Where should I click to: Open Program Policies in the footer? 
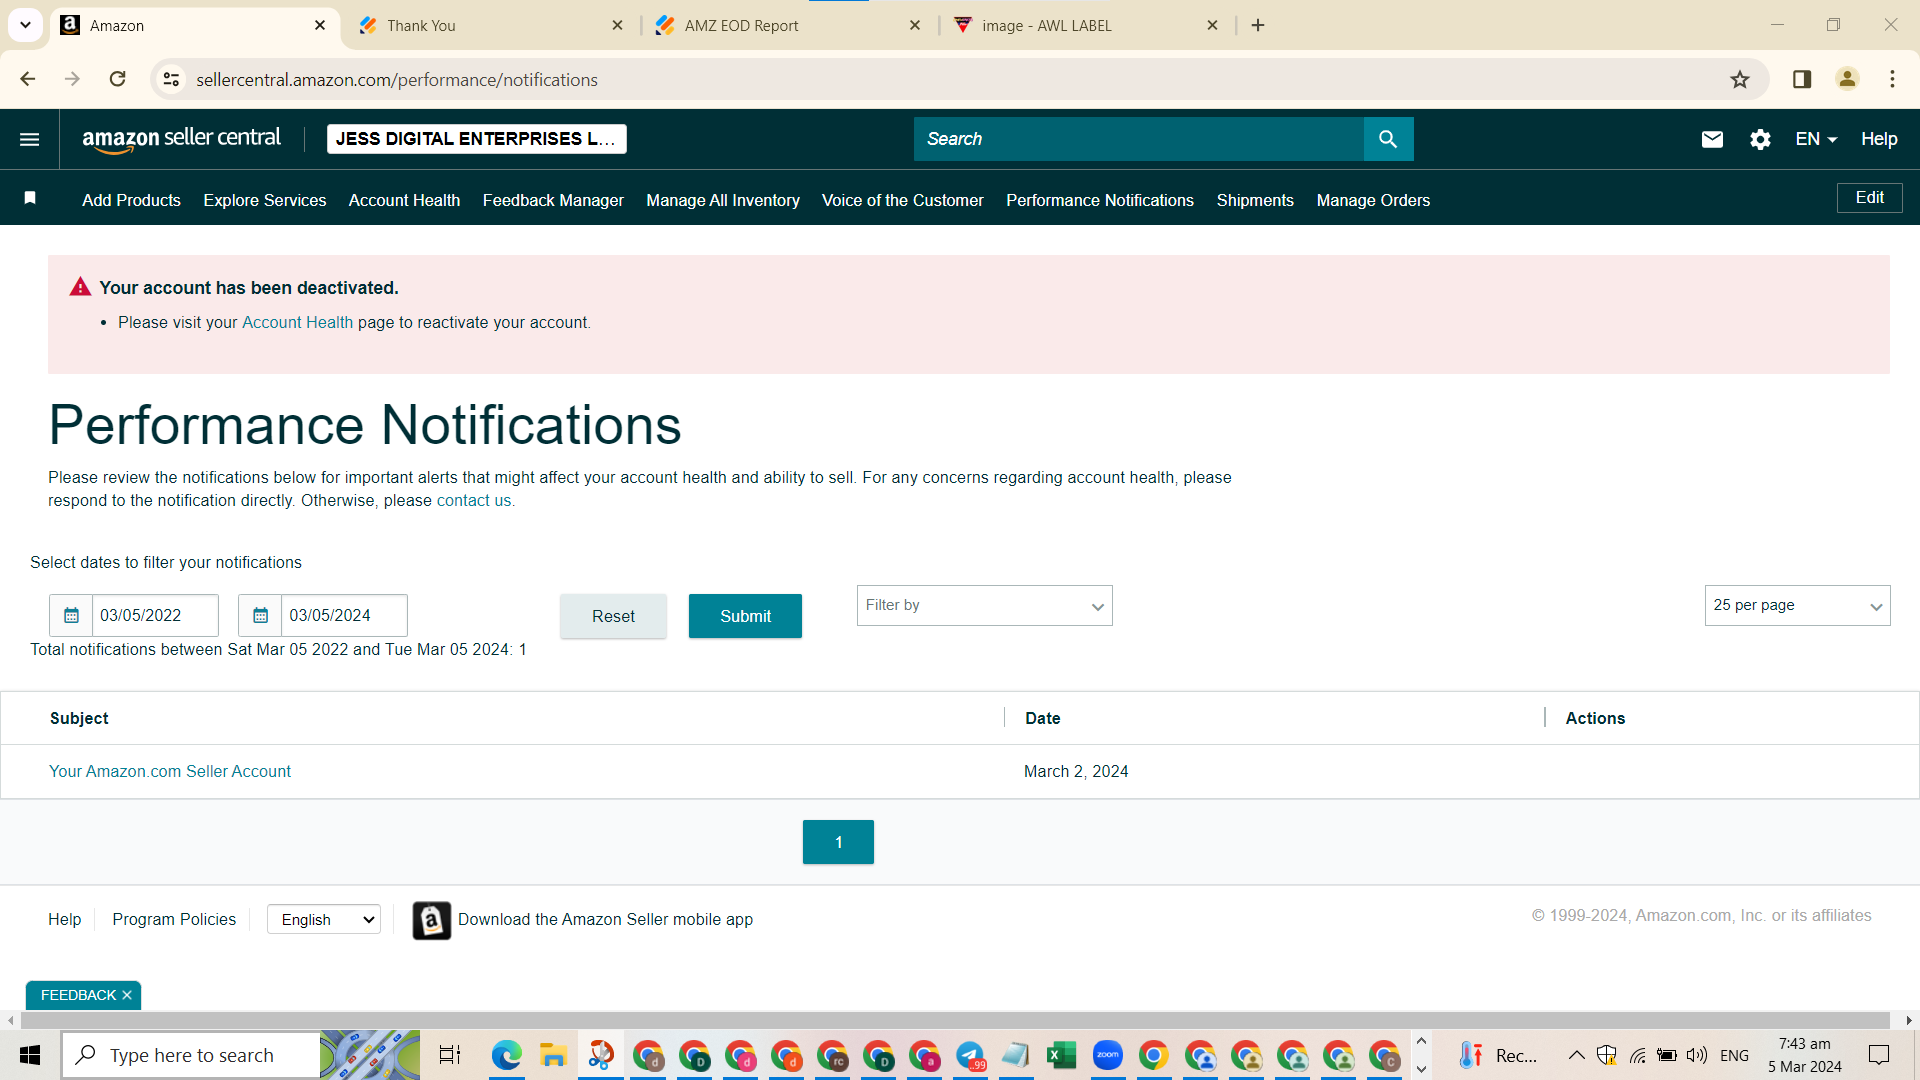[174, 920]
